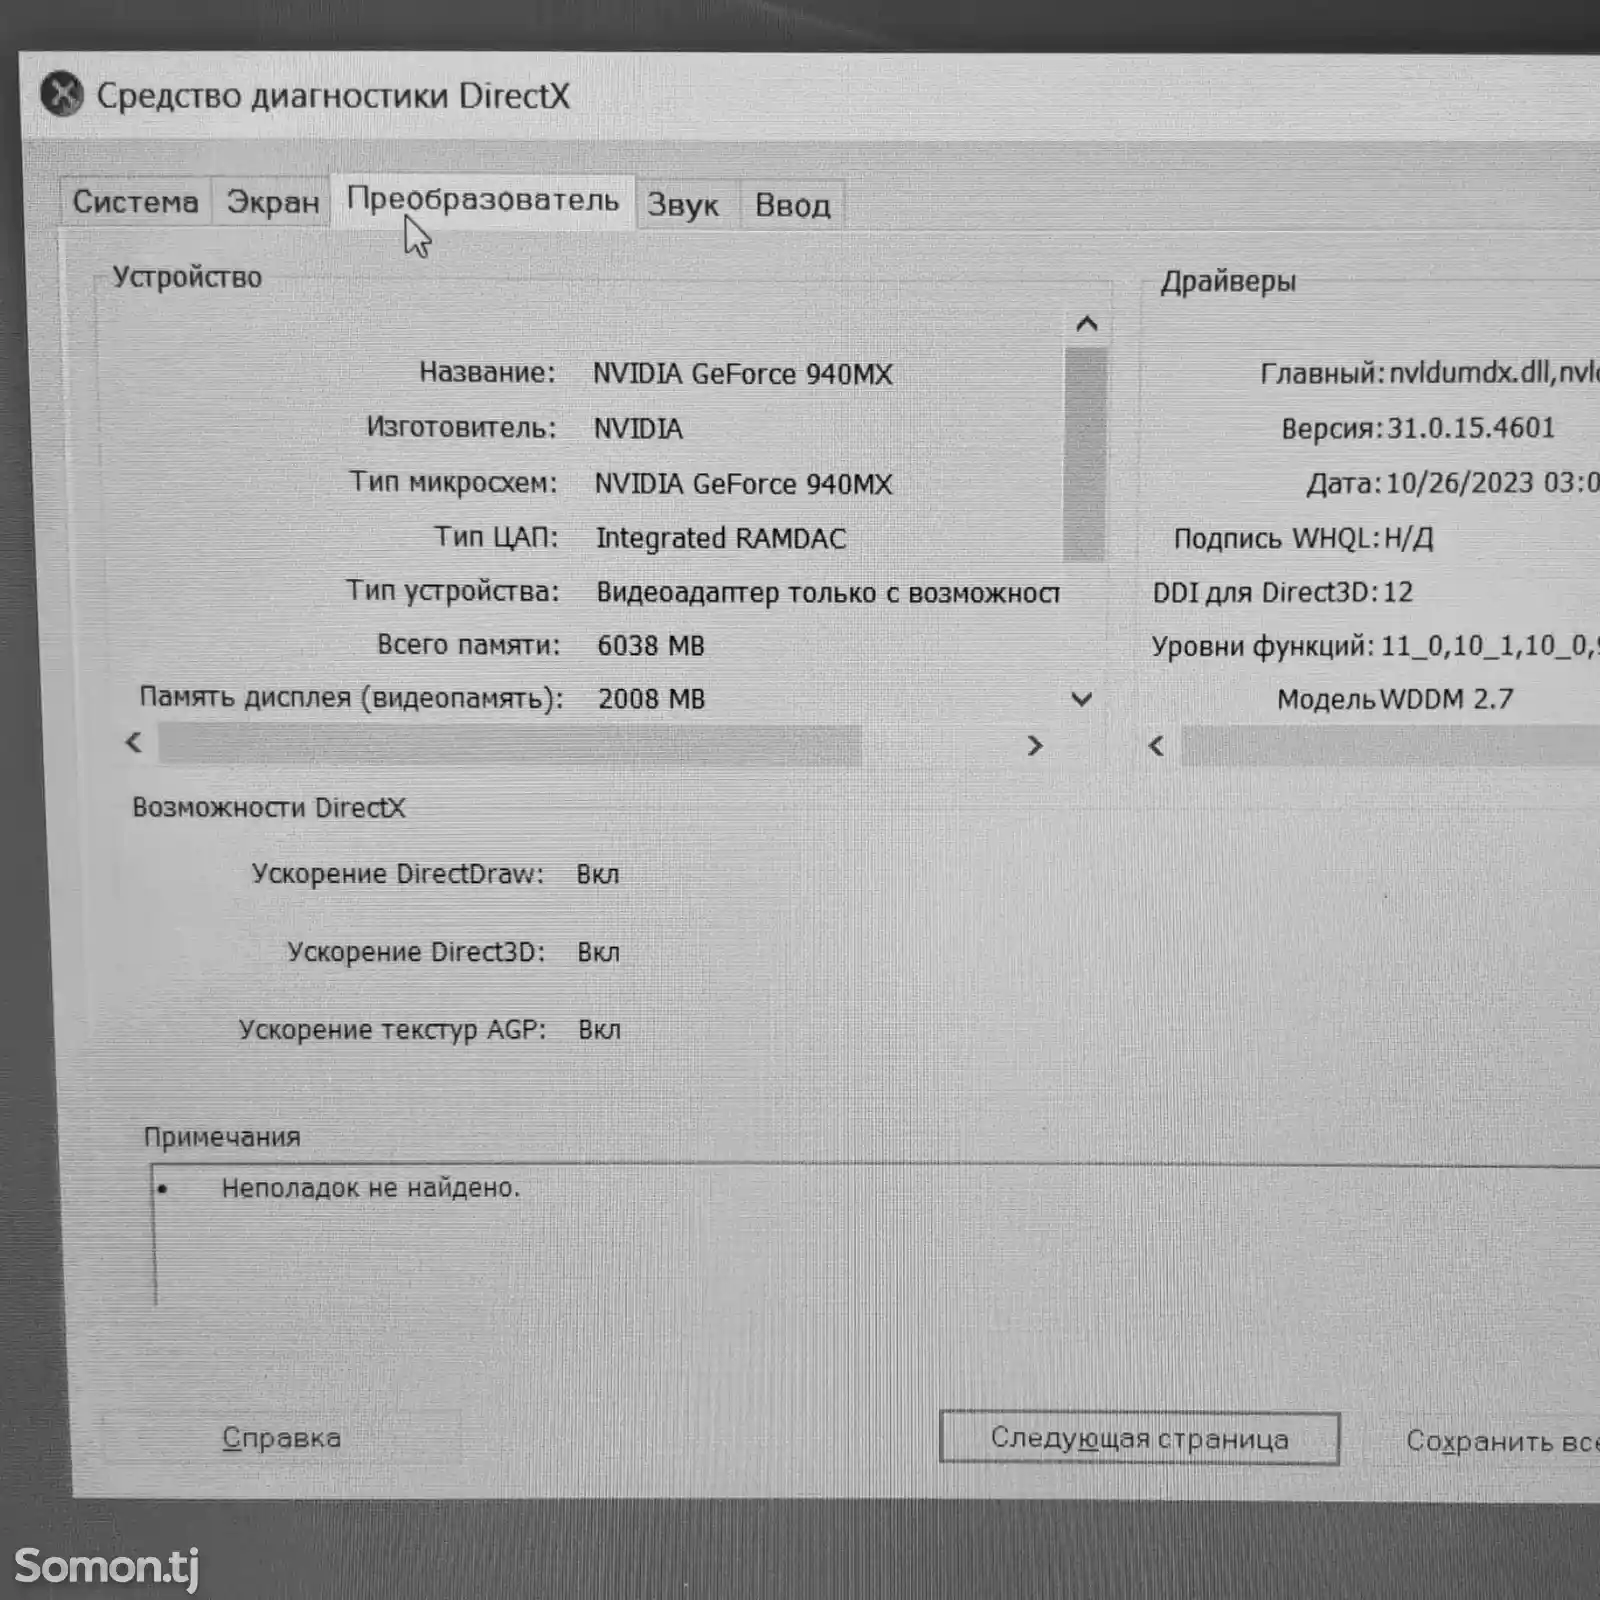Select the Подпись WHQL value Н/Д

1408,539
